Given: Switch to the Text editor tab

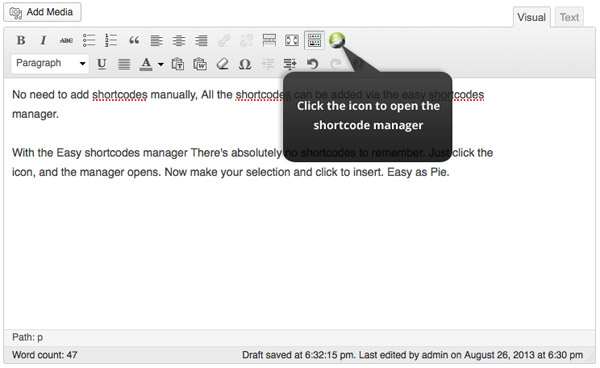Looking at the screenshot, I should [569, 17].
